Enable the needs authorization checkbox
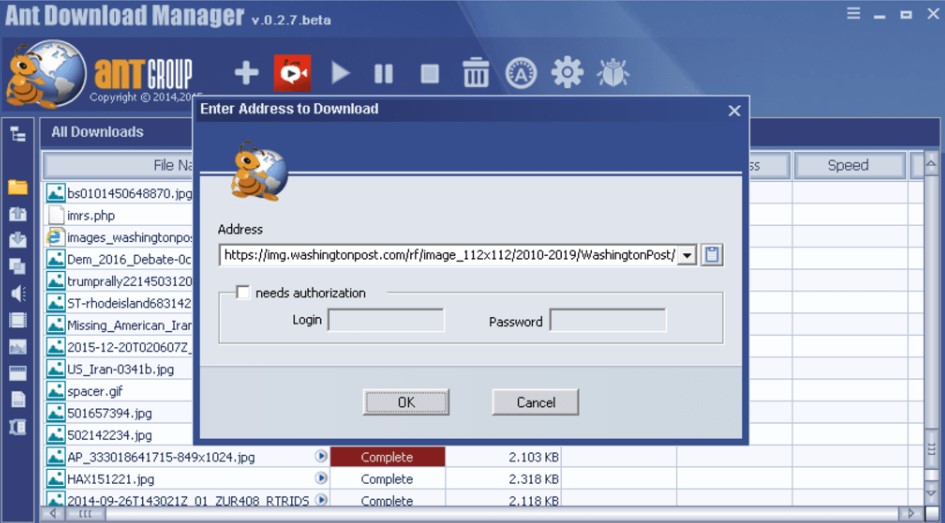945x523 pixels. 242,293
